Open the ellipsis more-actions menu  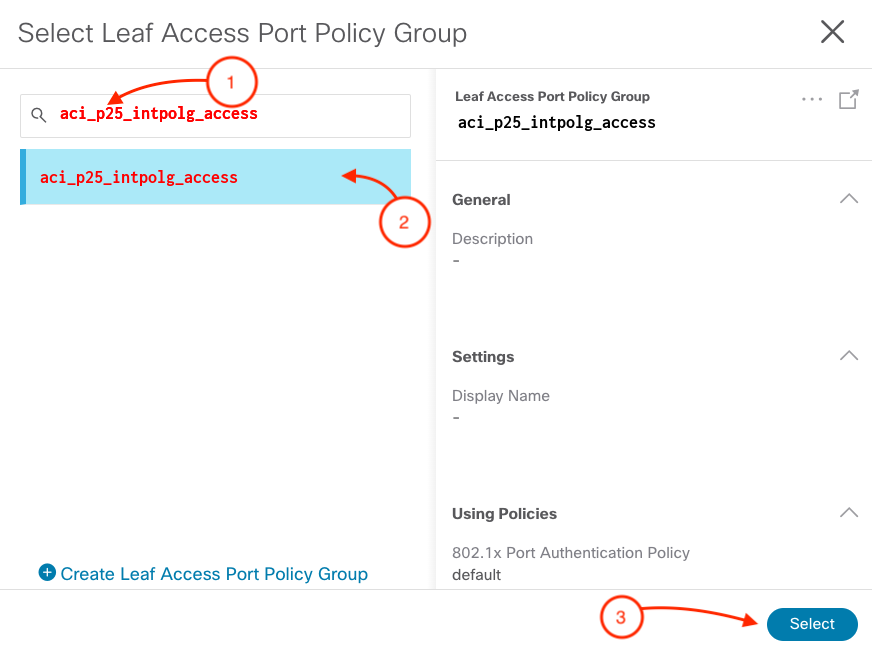(812, 100)
